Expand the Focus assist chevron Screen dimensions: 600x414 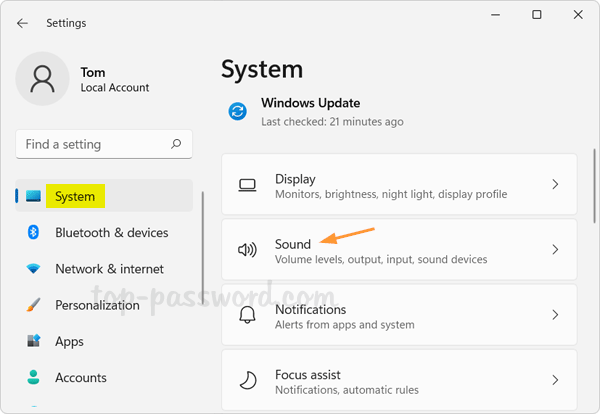pyautogui.click(x=555, y=381)
